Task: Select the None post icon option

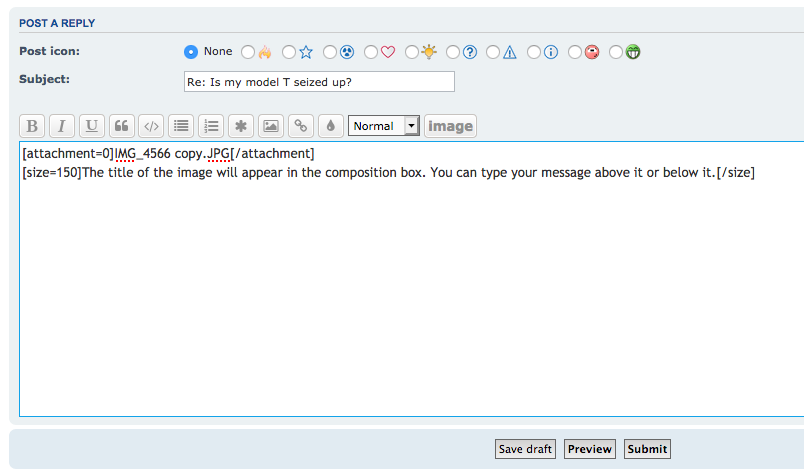Action: [191, 52]
